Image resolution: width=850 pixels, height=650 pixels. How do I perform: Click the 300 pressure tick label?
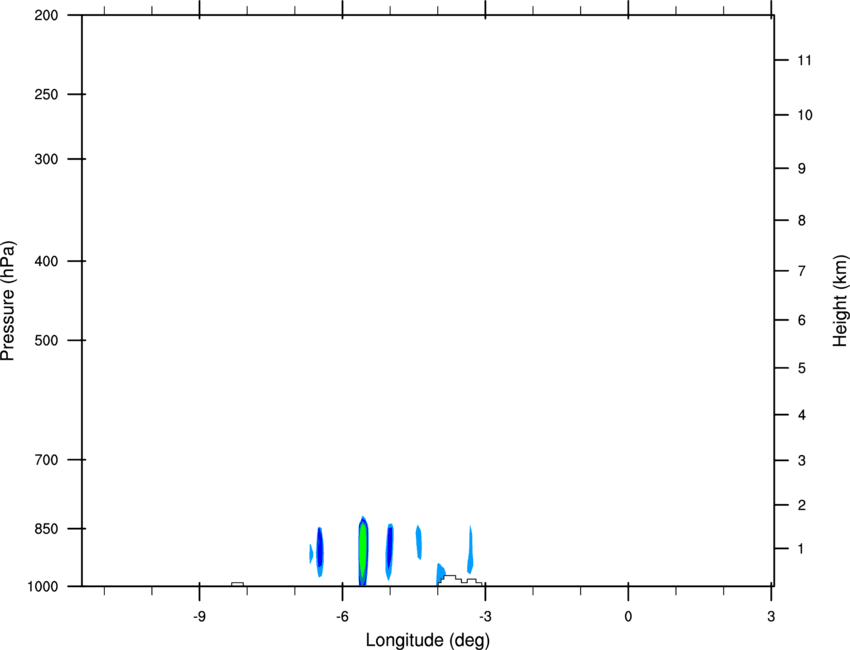tap(46, 159)
